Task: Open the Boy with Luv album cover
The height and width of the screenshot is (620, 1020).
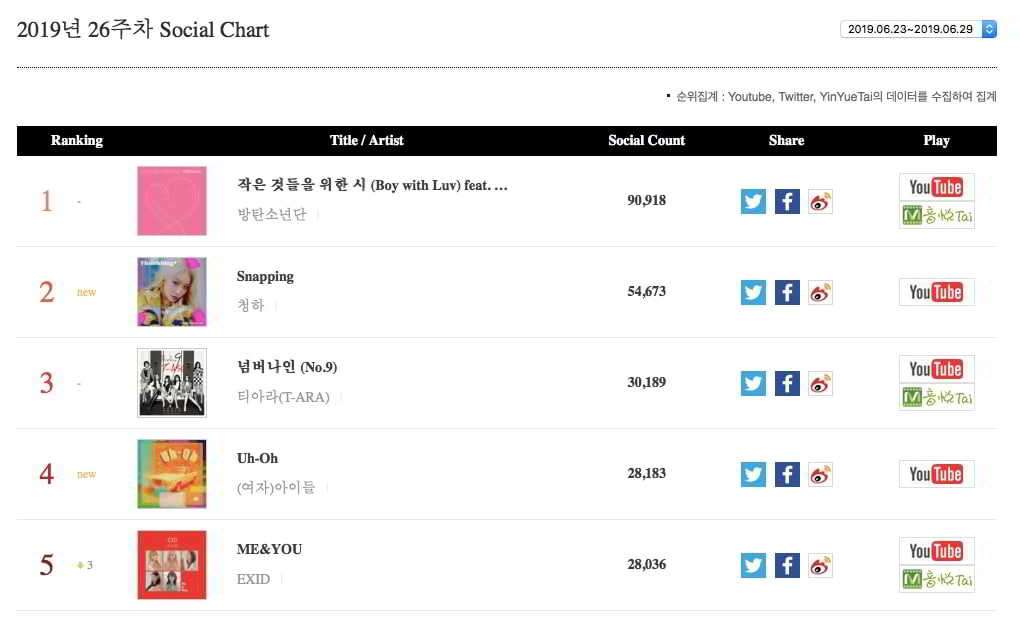Action: [172, 201]
